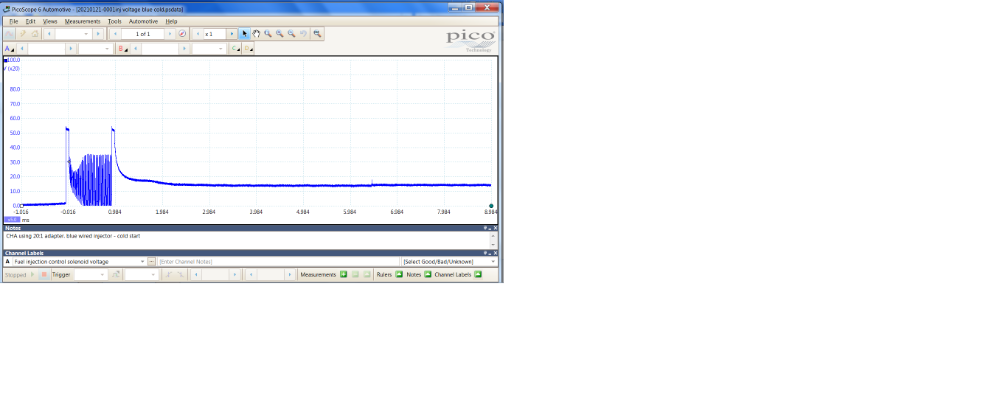Open the Select Good/Bad/Unknown dropdown

(x=449, y=261)
